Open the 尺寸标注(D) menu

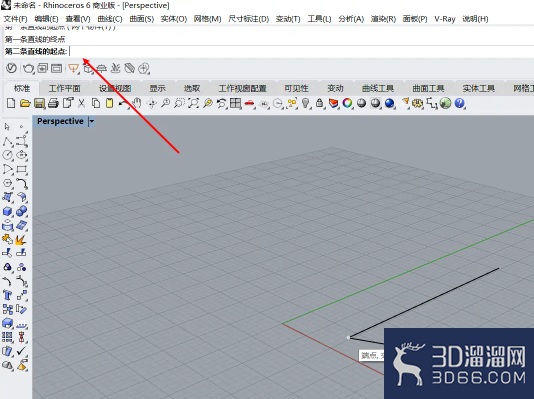click(x=249, y=19)
